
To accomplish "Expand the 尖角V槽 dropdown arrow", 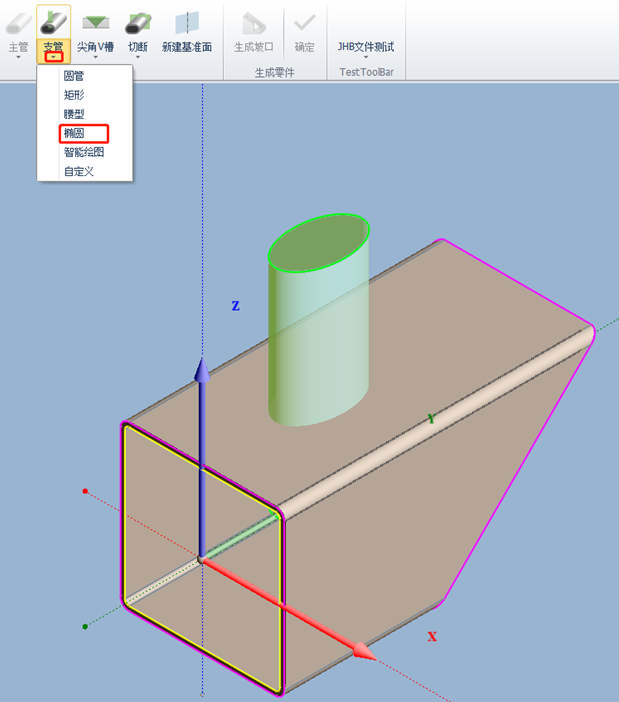I will [x=95, y=58].
